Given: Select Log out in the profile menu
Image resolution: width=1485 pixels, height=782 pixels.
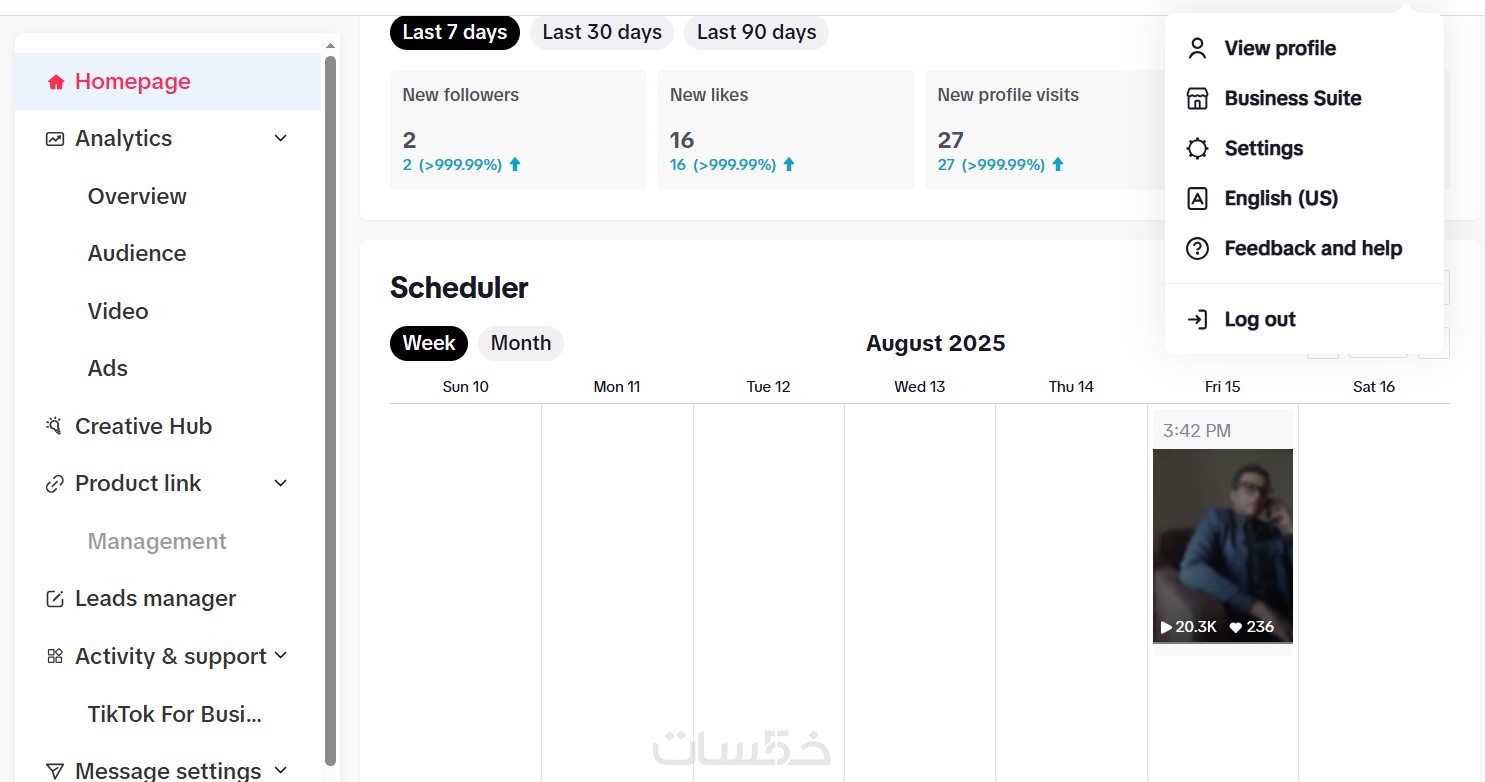Looking at the screenshot, I should pos(1259,319).
